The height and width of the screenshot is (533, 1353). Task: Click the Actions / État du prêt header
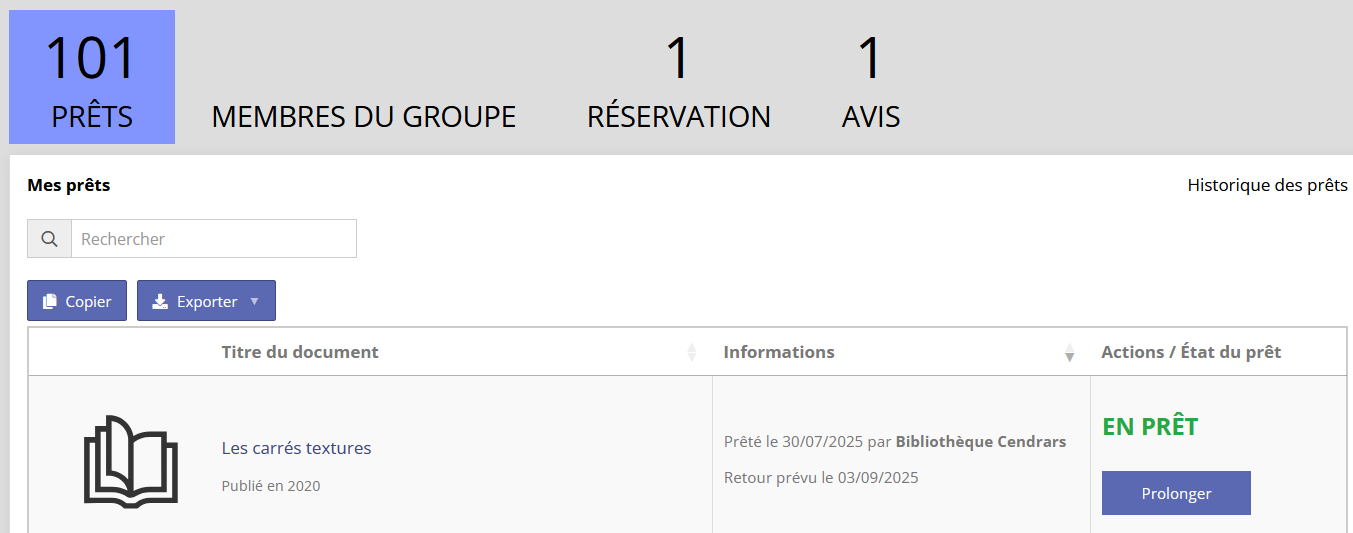coord(1191,352)
